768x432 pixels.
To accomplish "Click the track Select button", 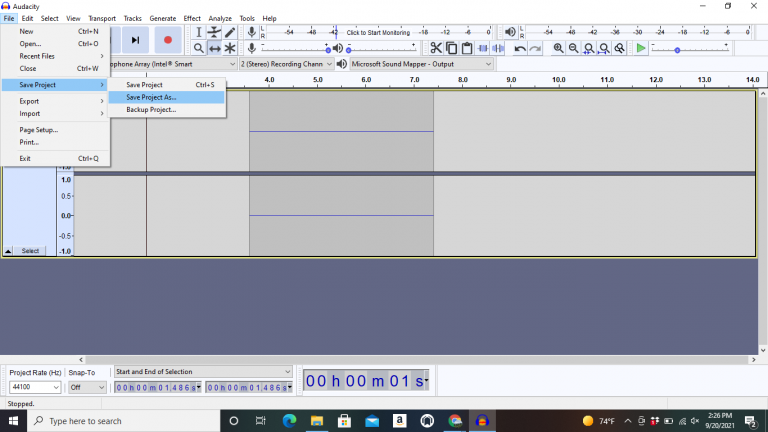I will pos(30,251).
